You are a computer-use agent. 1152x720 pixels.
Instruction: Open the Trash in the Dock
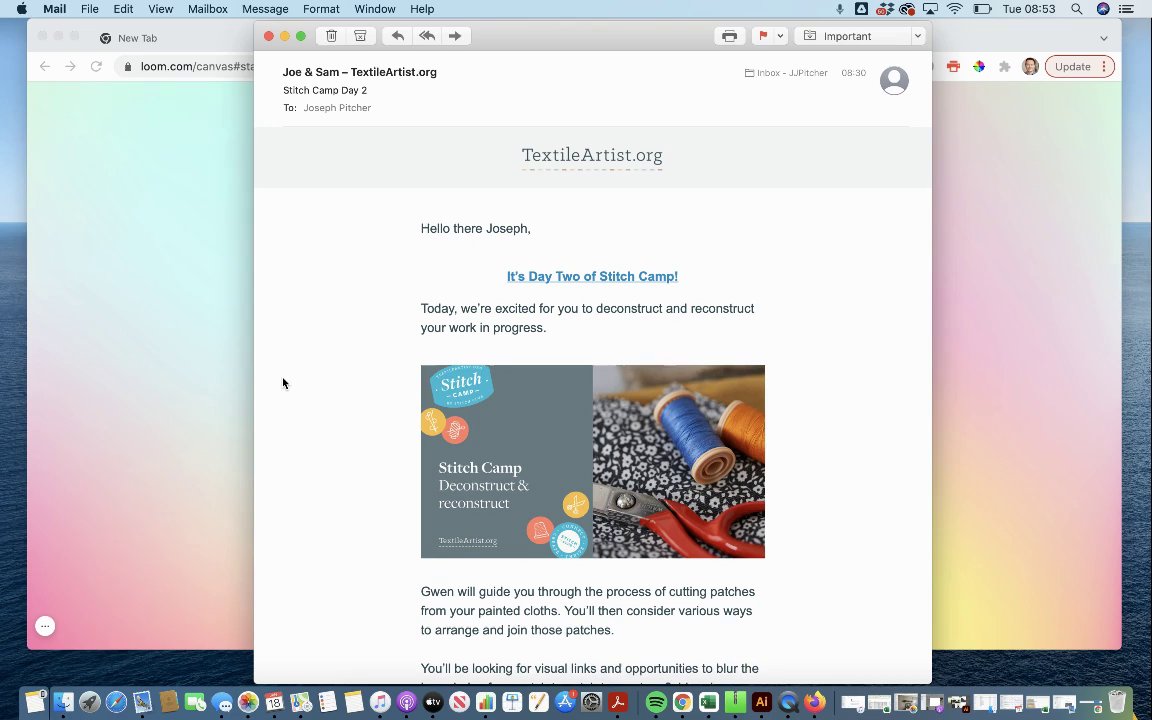point(1117,702)
